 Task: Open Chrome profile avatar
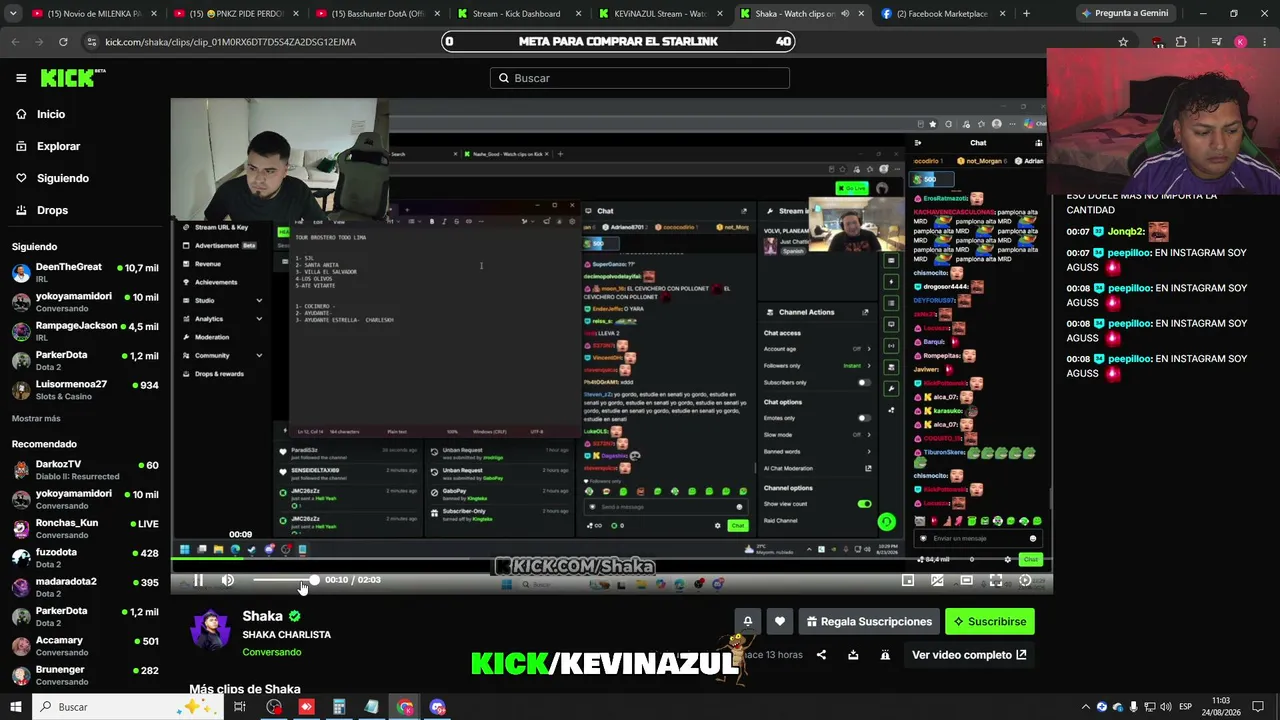pyautogui.click(x=1240, y=42)
